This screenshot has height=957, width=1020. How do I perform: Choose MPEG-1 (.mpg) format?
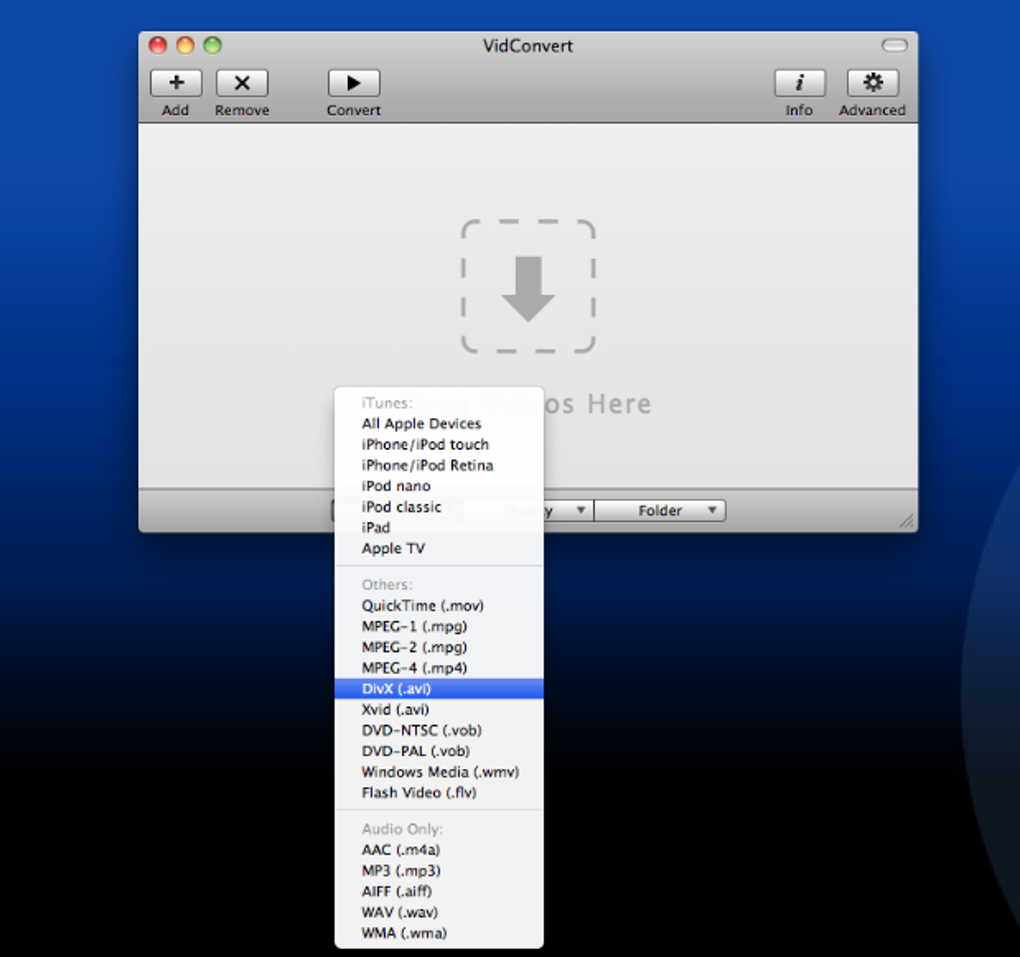[439, 627]
